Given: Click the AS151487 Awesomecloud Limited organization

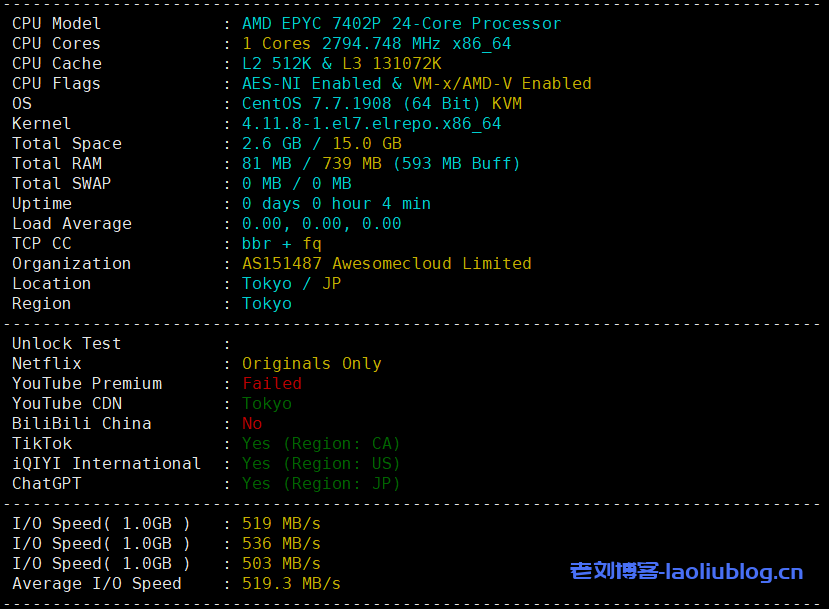Looking at the screenshot, I should [386, 263].
